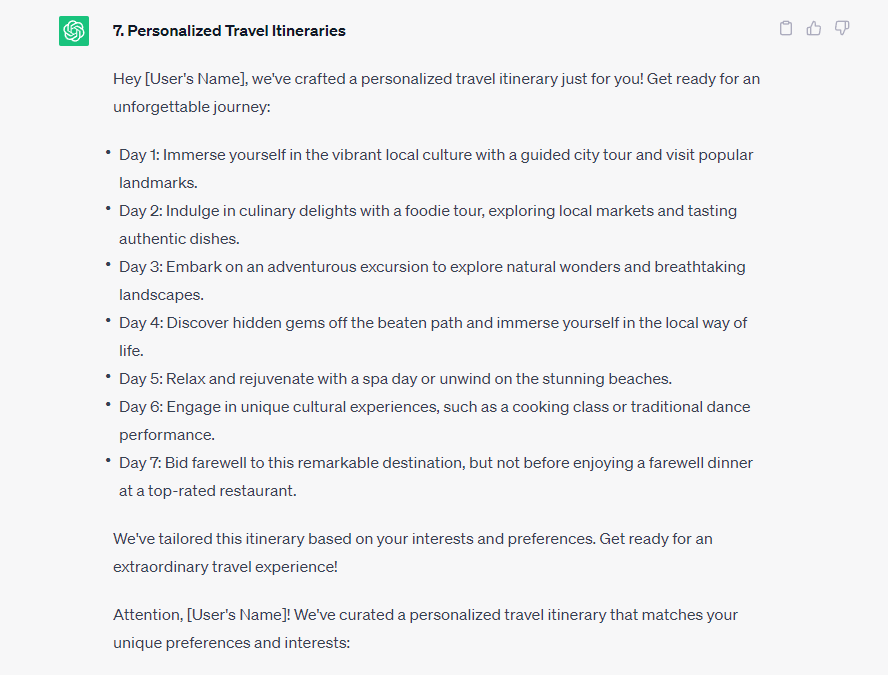The image size is (888, 675).
Task: Click the ChatGPT logo avatar icon
Action: click(74, 31)
